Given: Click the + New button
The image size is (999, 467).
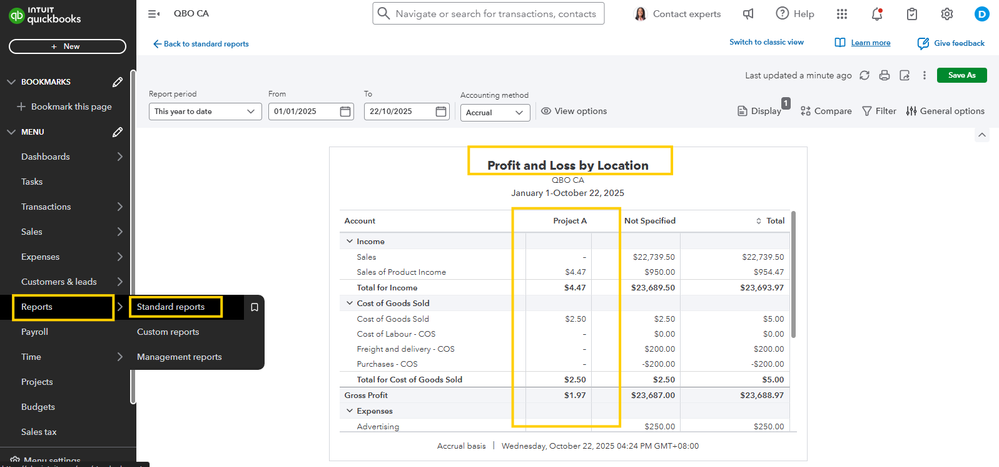Looking at the screenshot, I should 68,47.
